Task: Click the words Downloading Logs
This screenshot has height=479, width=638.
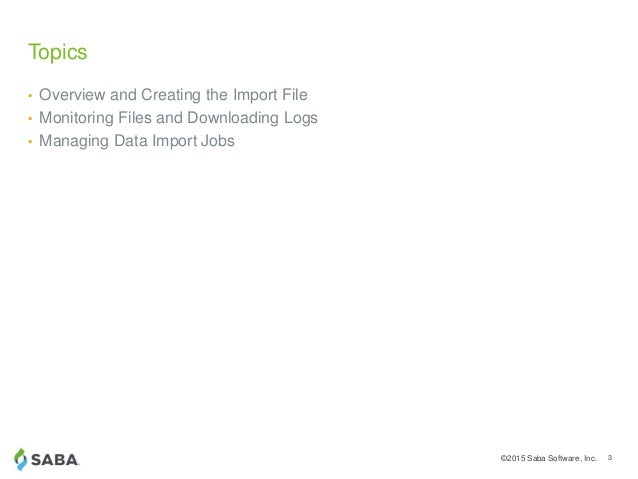Action: pos(253,118)
